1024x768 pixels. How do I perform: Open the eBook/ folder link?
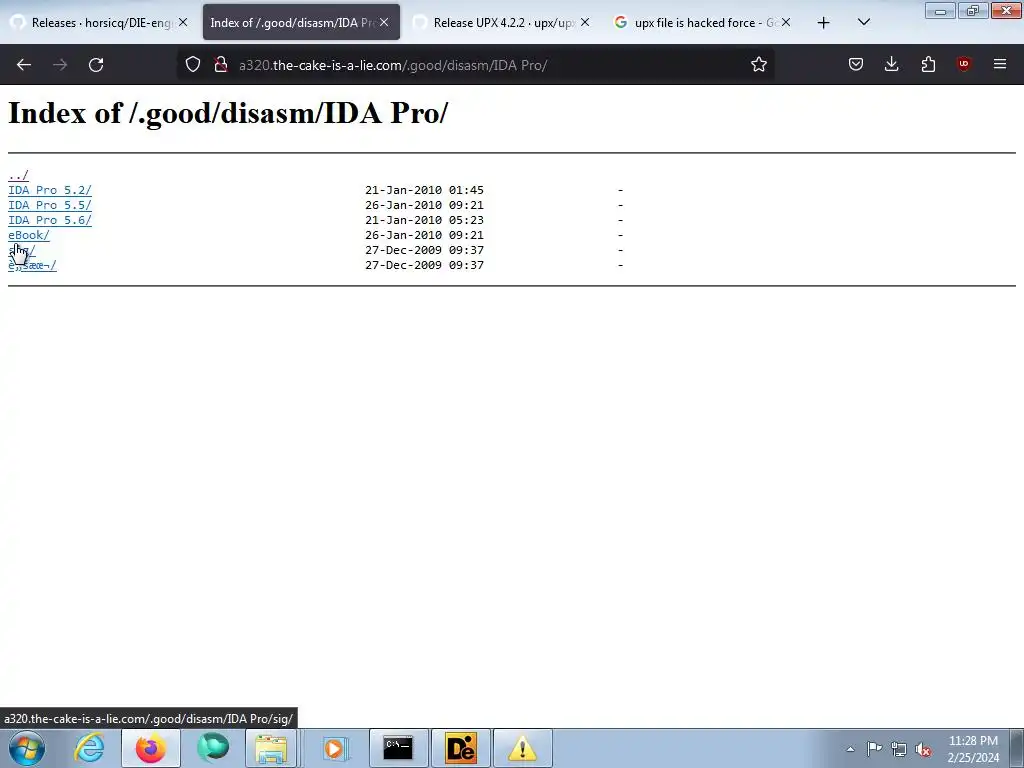click(29, 235)
